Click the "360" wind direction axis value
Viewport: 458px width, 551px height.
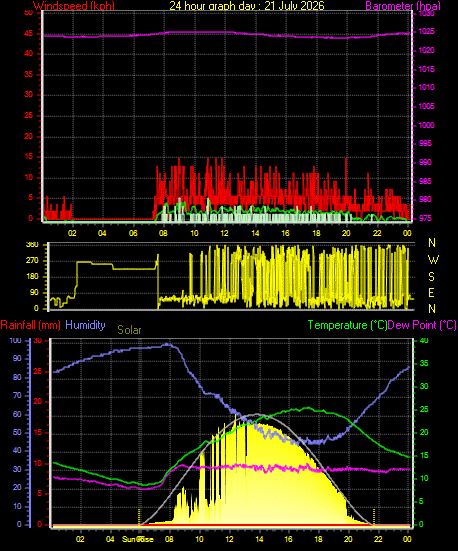click(32, 245)
